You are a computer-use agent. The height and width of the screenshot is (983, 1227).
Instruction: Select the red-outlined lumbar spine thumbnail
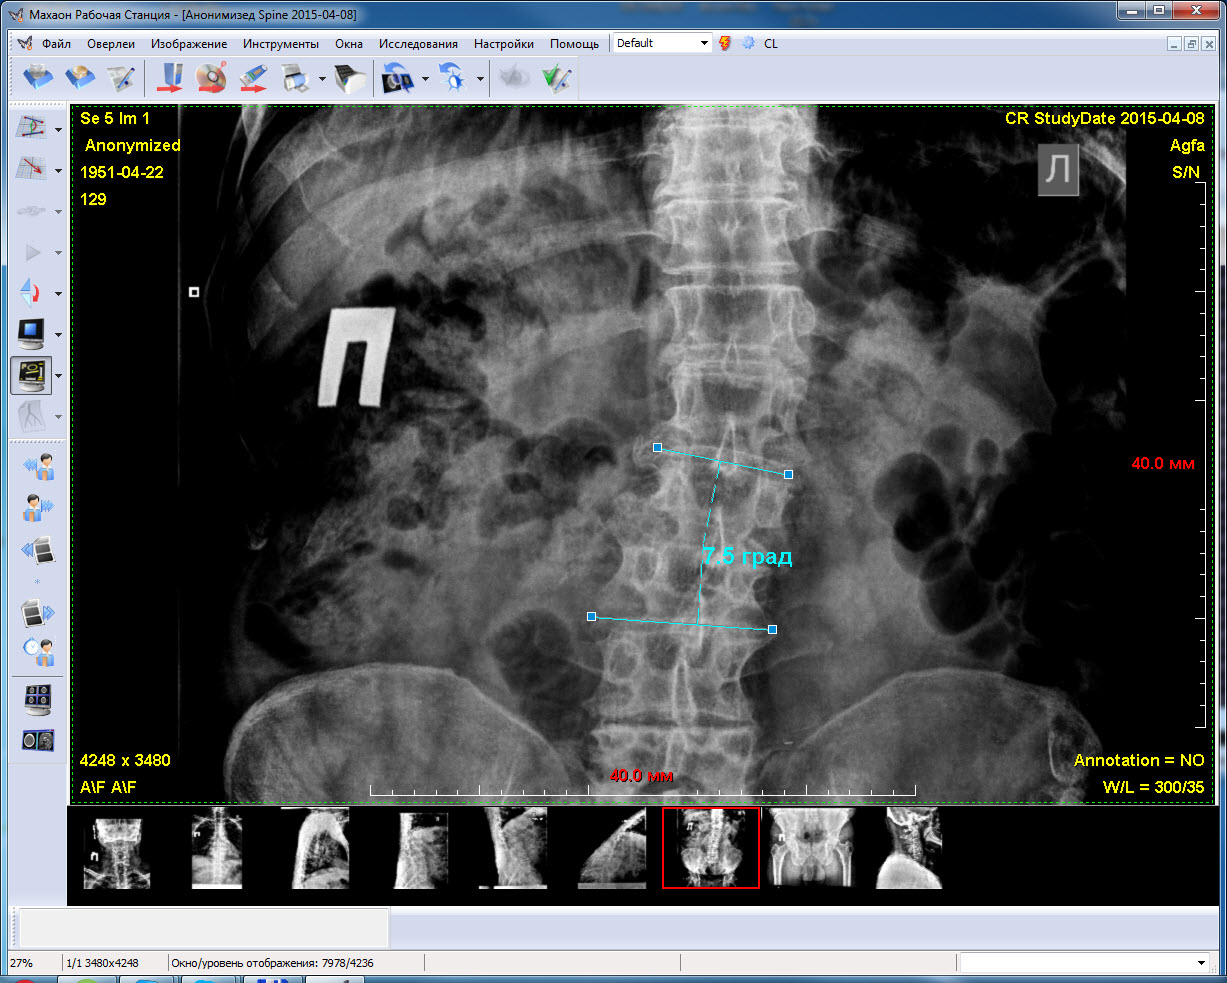(710, 848)
